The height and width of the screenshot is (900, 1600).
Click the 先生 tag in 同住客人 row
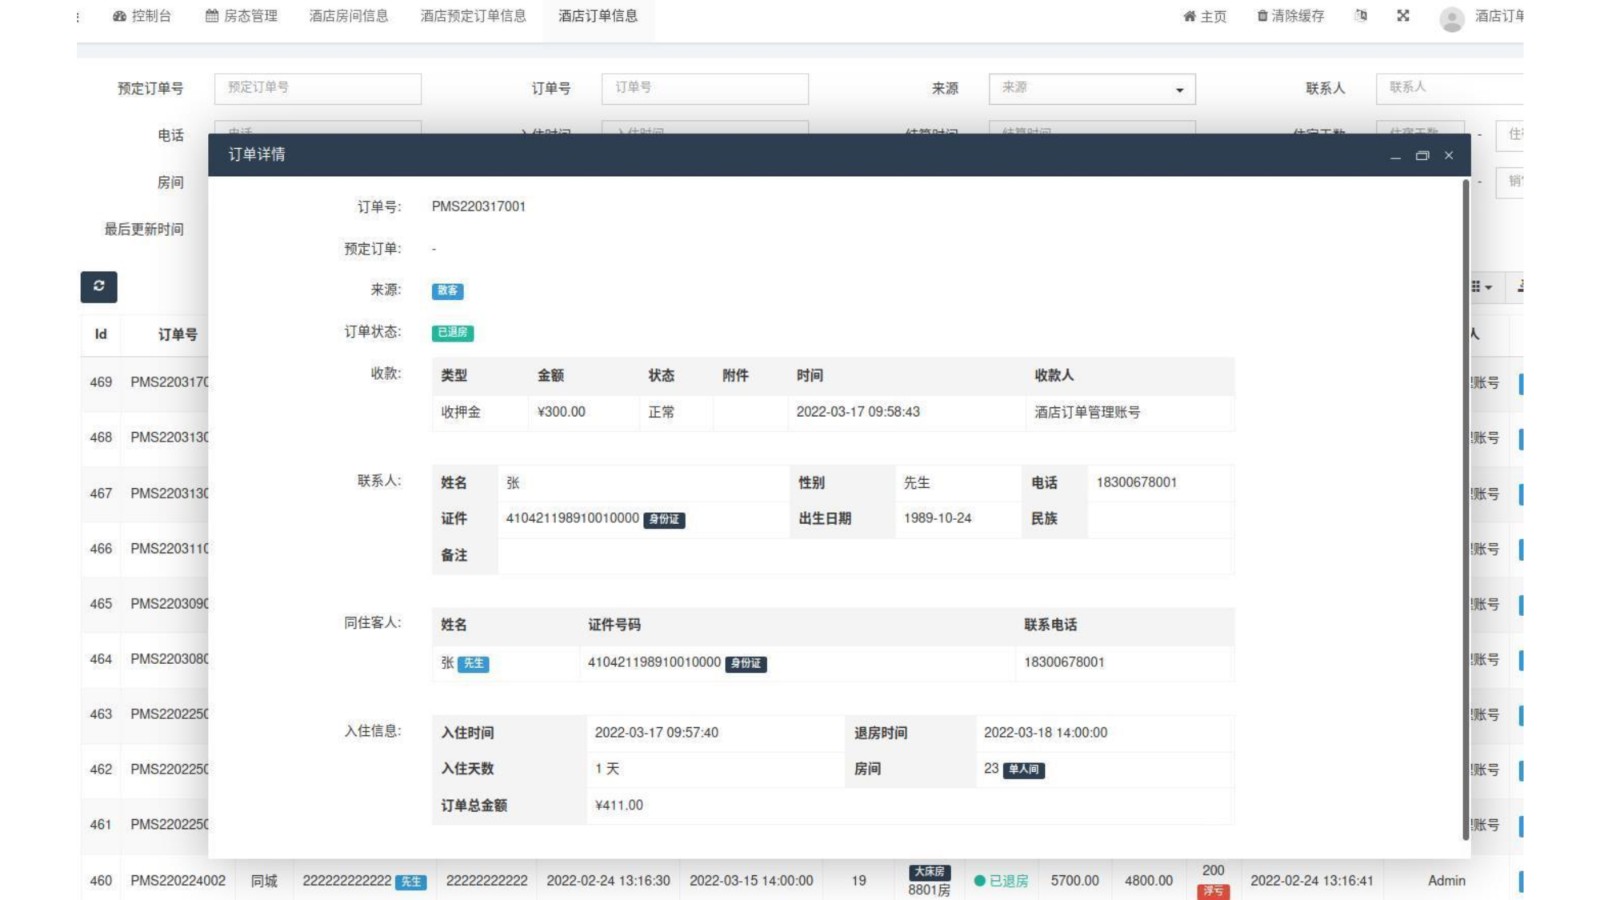(x=473, y=664)
